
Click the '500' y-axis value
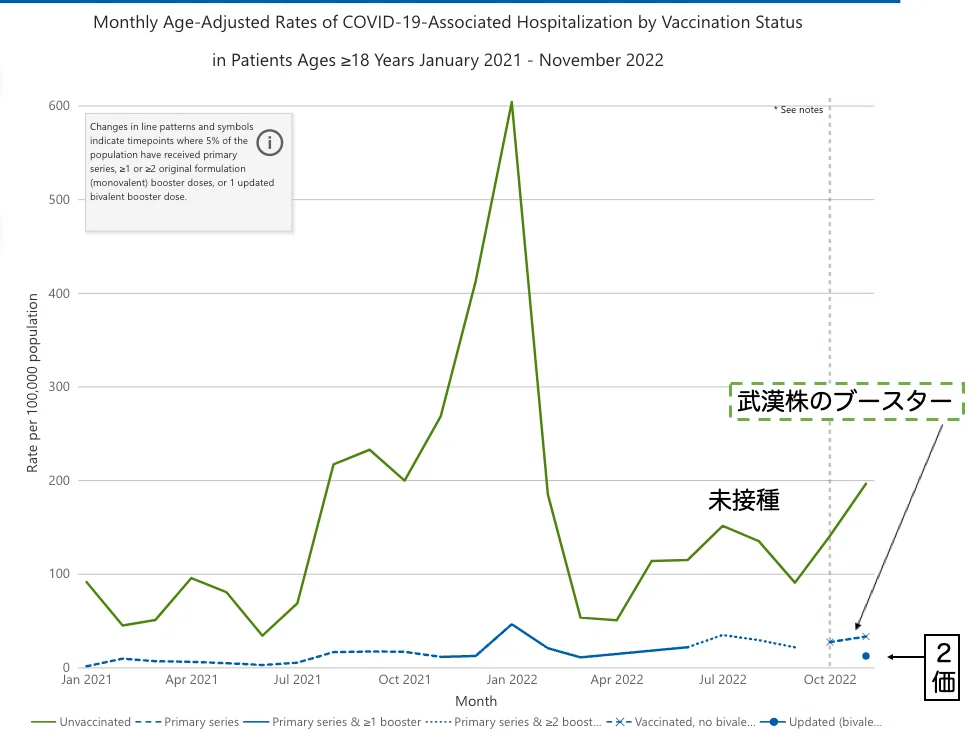click(59, 200)
